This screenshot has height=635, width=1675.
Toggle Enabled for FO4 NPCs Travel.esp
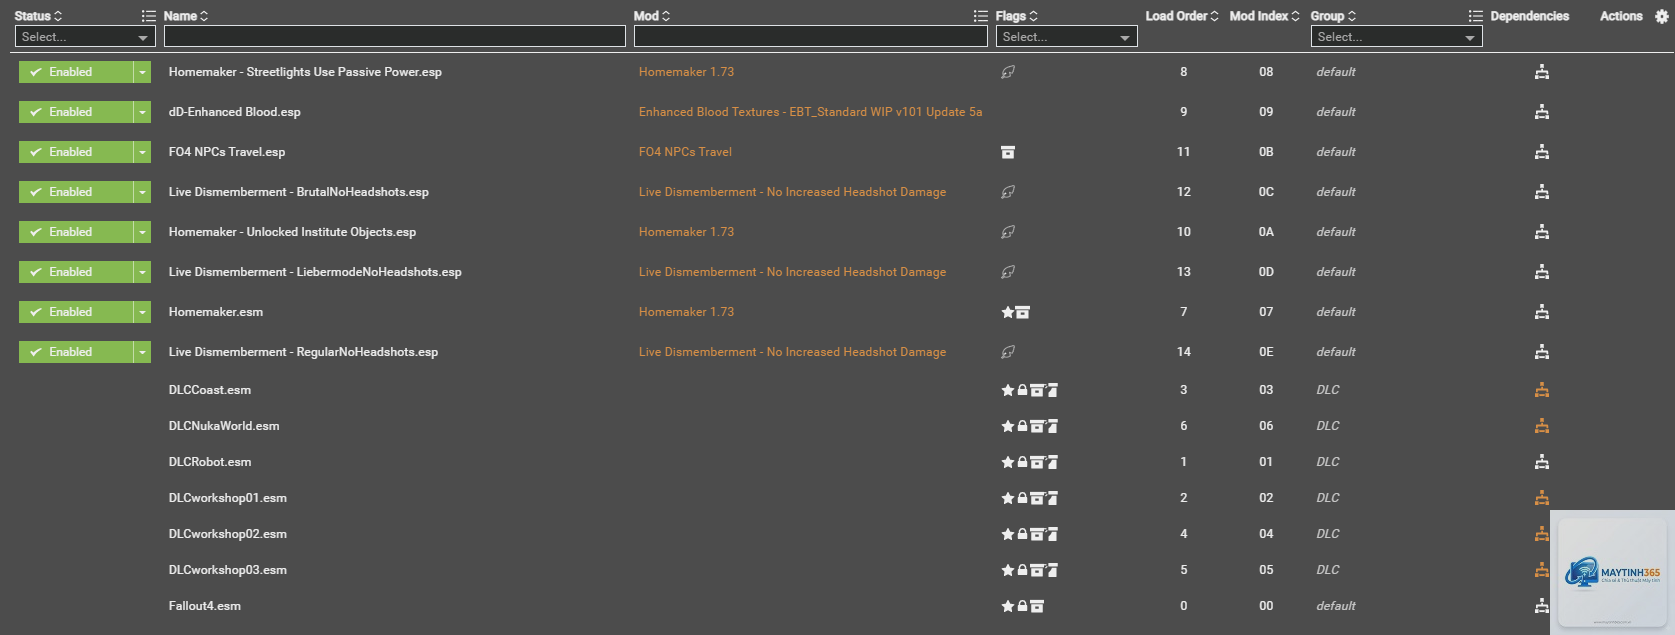[x=76, y=152]
